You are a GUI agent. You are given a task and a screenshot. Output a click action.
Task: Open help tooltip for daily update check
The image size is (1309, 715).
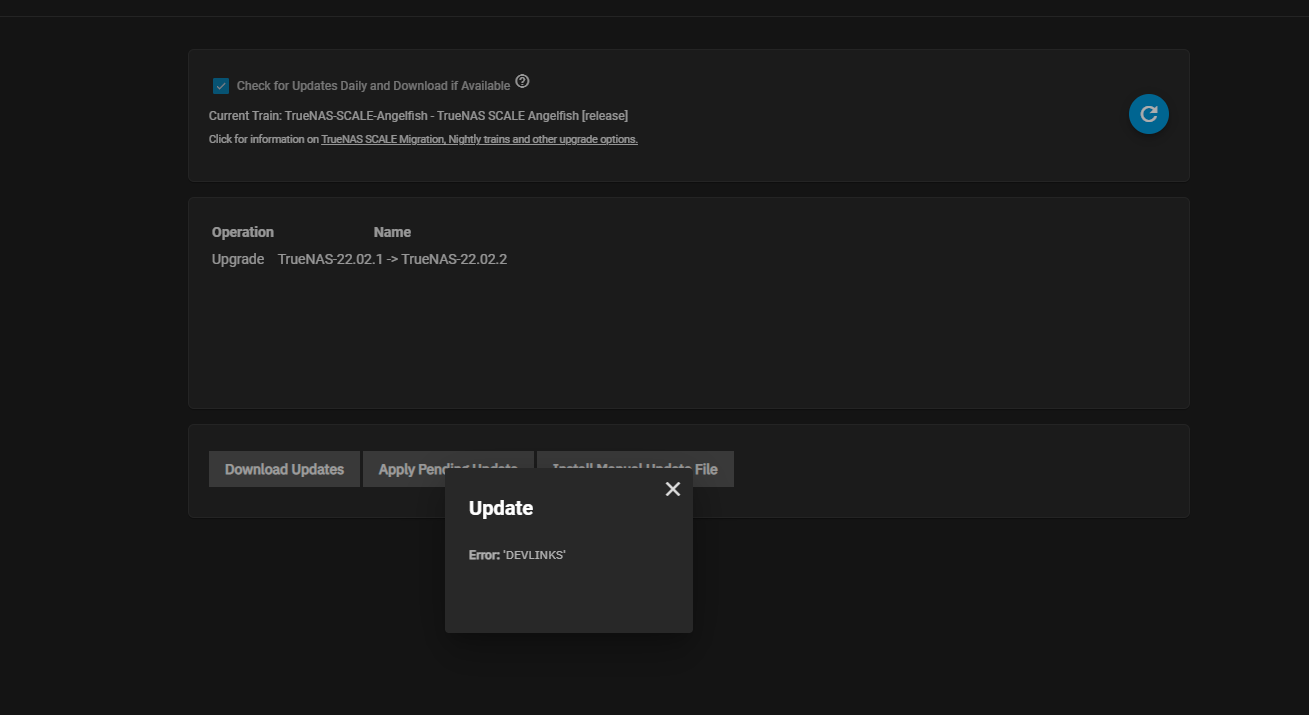tap(522, 81)
